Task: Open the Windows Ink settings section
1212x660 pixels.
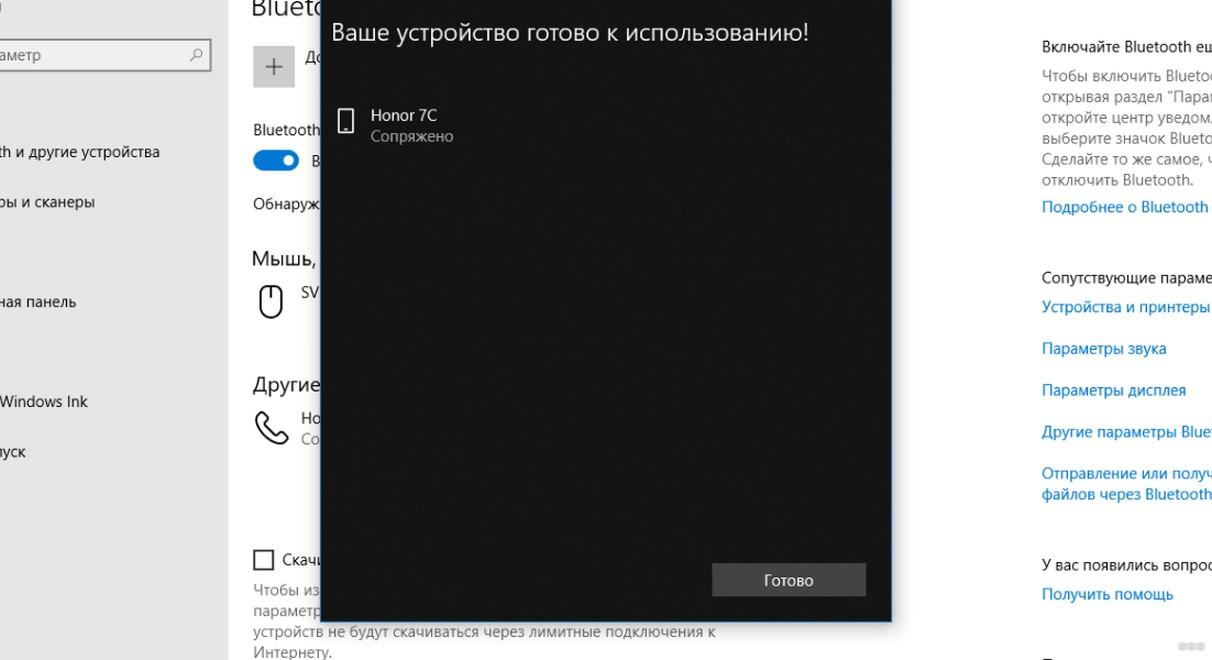Action: 44,402
